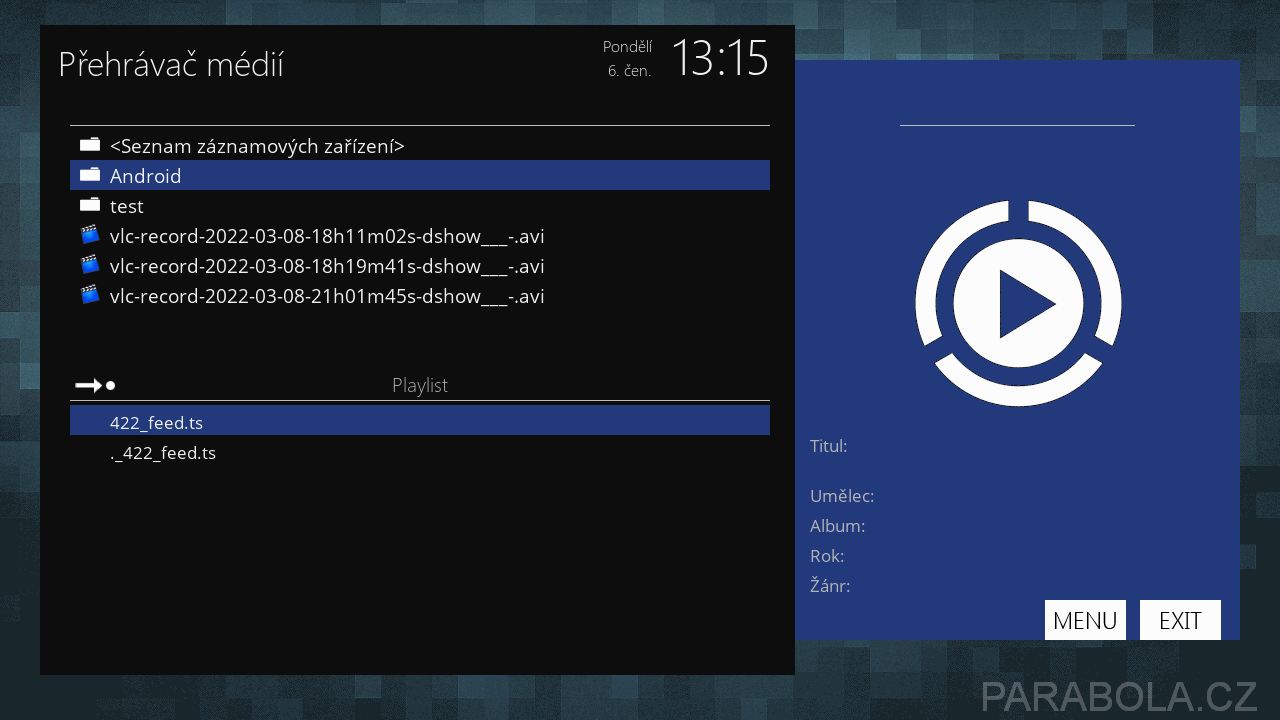Click the Rok: field label
This screenshot has height=720, width=1280.
click(x=827, y=556)
